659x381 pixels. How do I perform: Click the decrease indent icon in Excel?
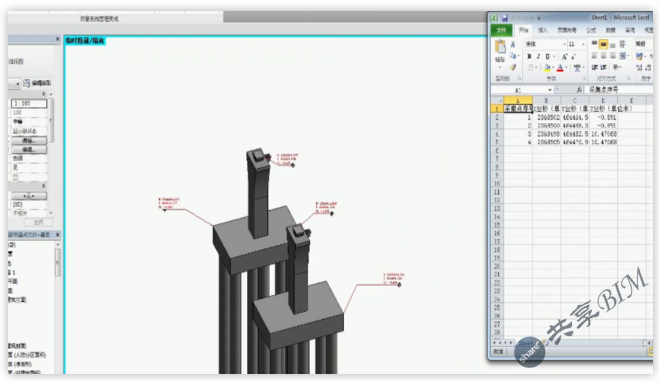coord(595,67)
